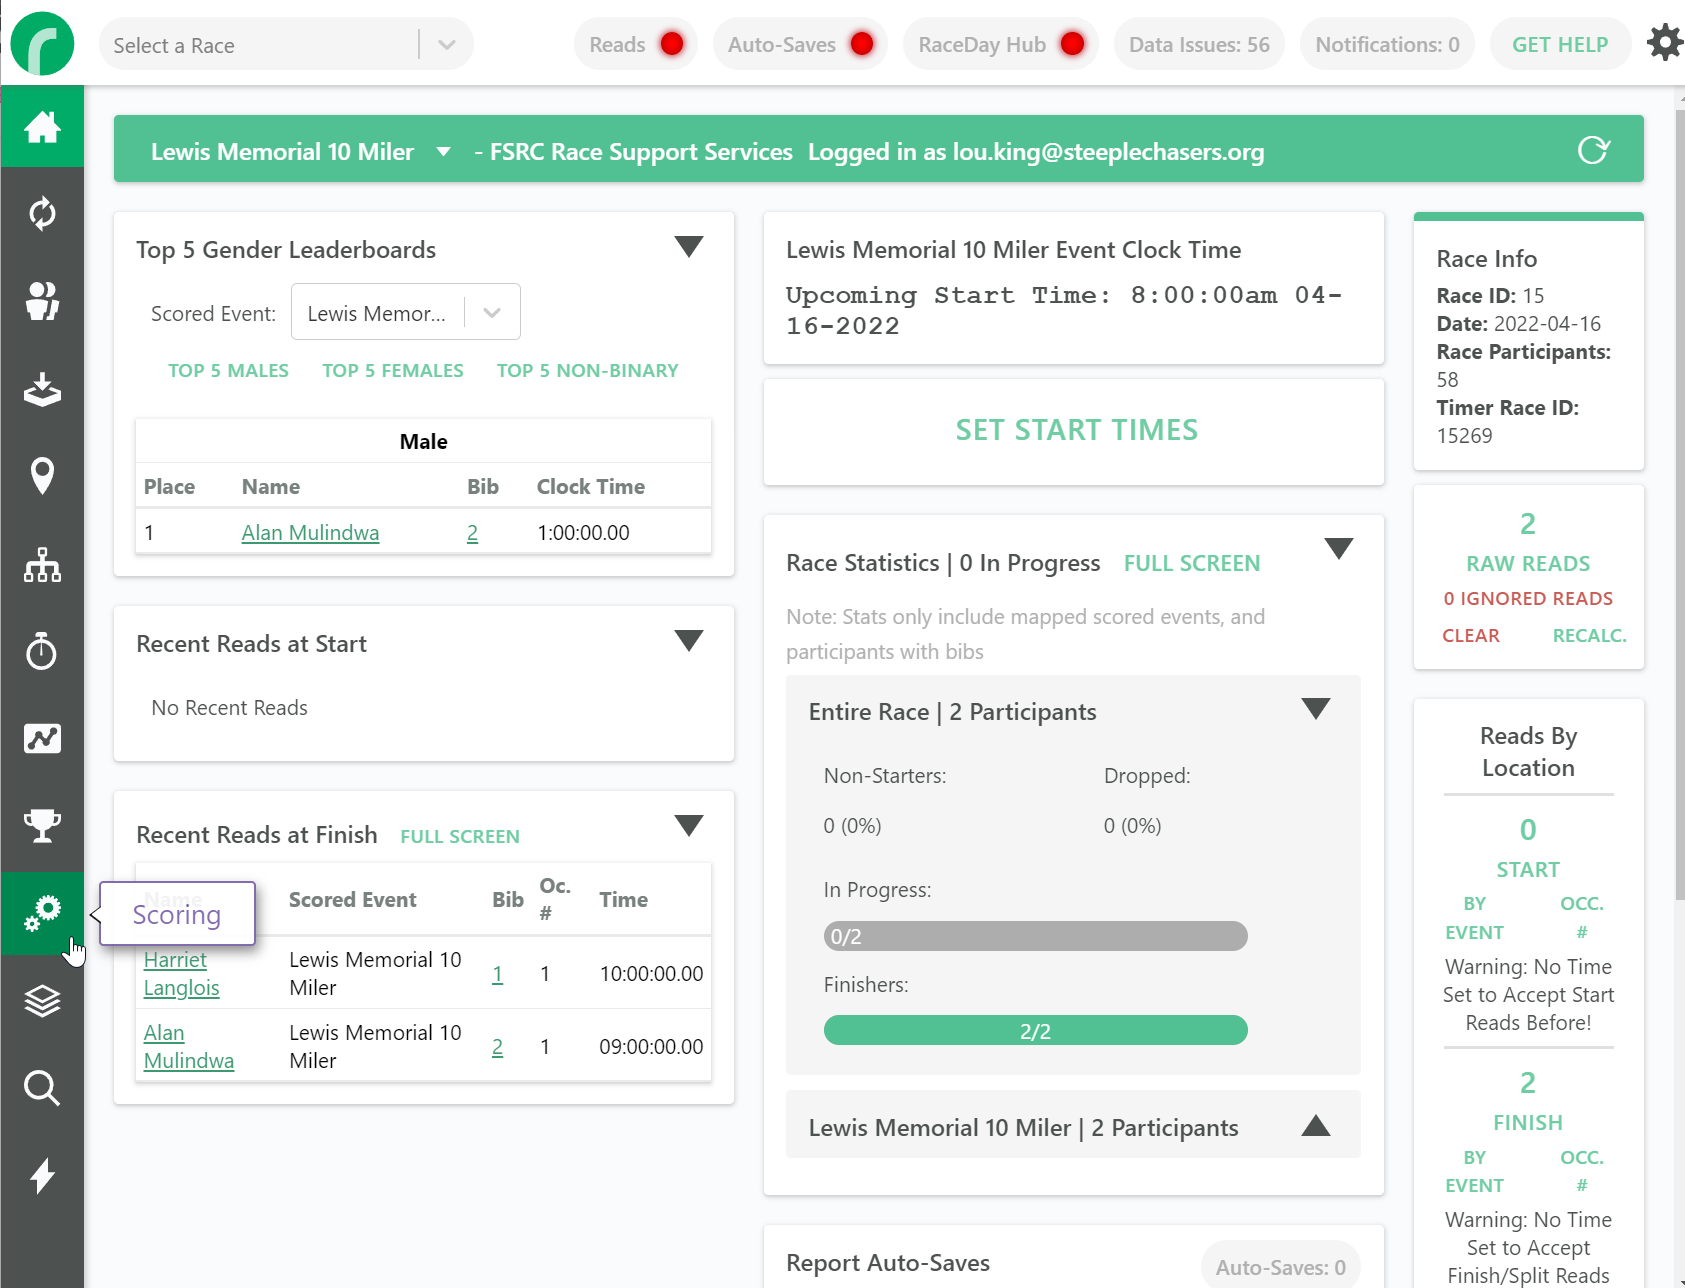Open the trophy awards sidebar icon

(x=42, y=825)
